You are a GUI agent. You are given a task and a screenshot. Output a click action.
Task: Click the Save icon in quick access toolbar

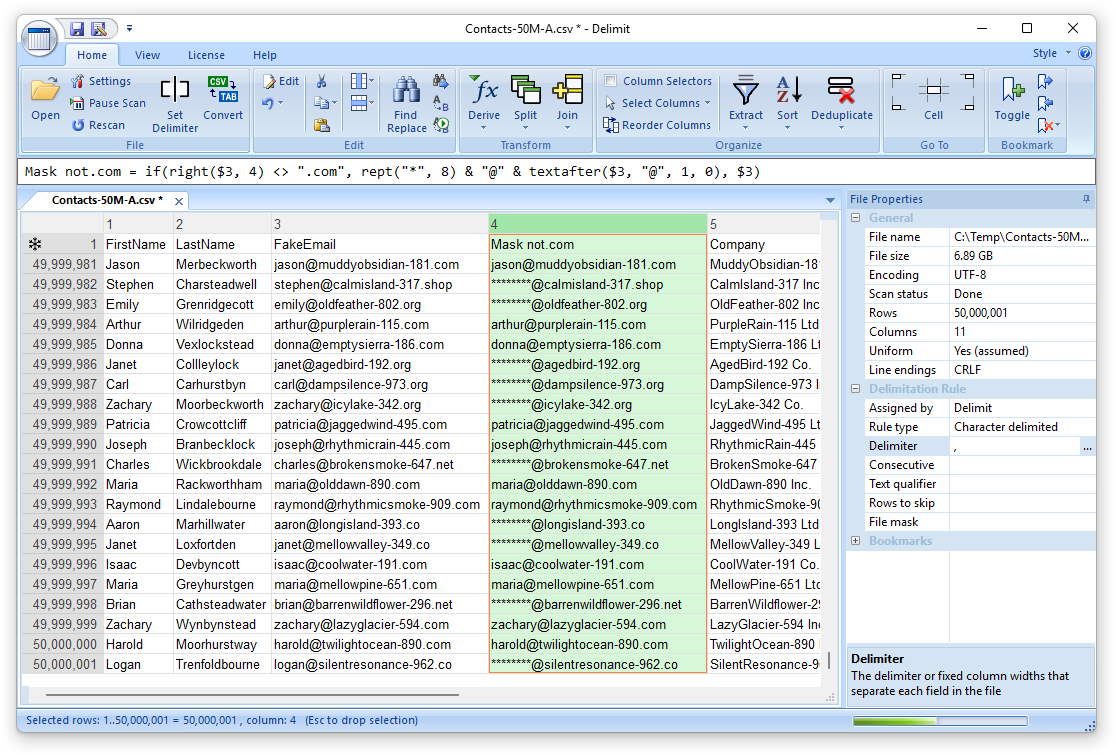click(77, 28)
